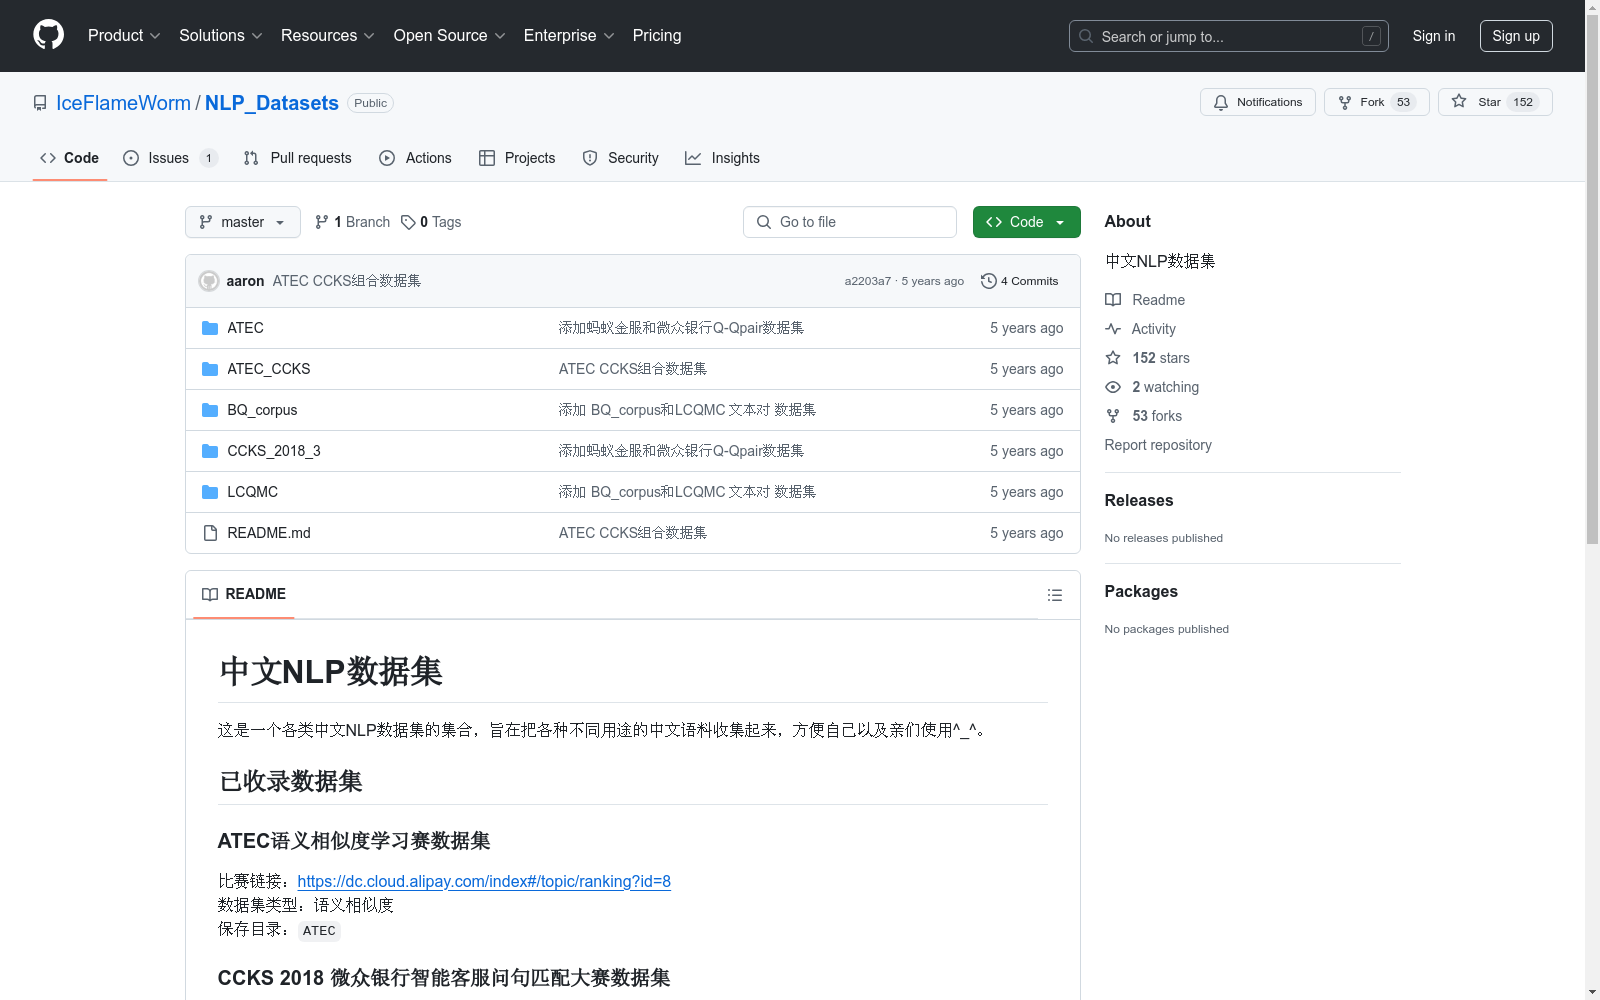Open the NLP_Datasets repository link
1600x1000 pixels.
point(272,103)
